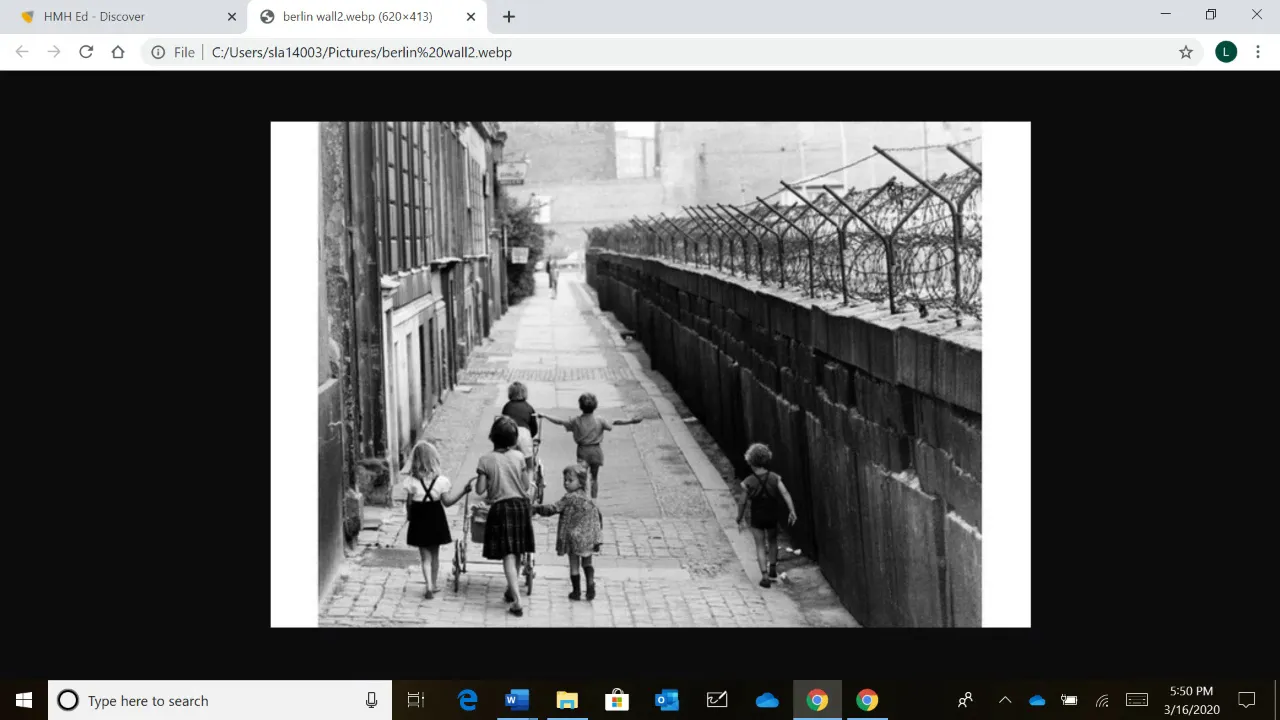Open OneDrive status in system tray

click(1037, 700)
